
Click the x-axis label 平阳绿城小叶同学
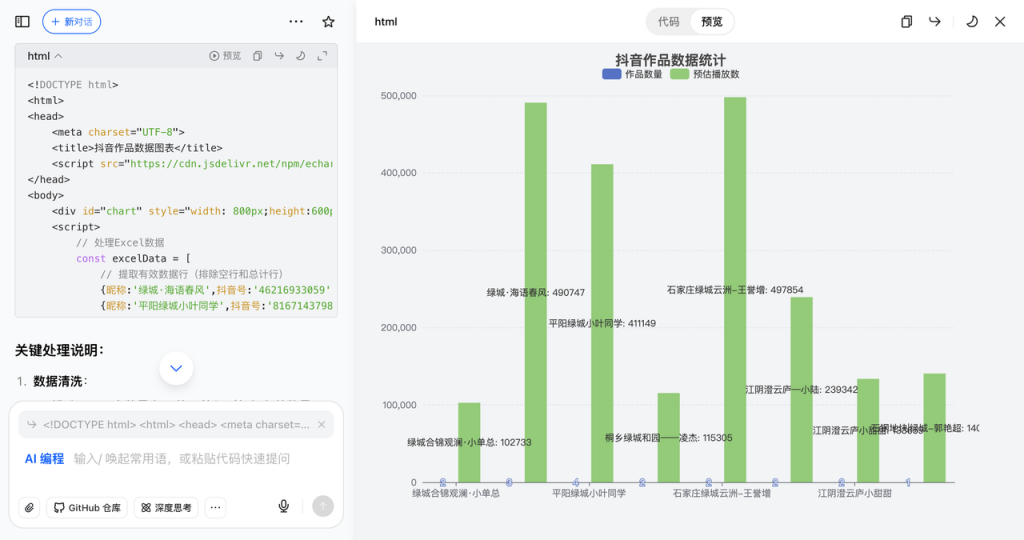click(x=589, y=493)
